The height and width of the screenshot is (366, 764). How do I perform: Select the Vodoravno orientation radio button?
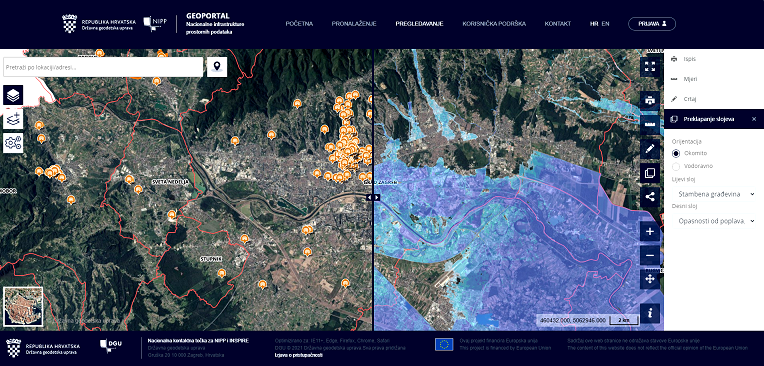click(676, 166)
